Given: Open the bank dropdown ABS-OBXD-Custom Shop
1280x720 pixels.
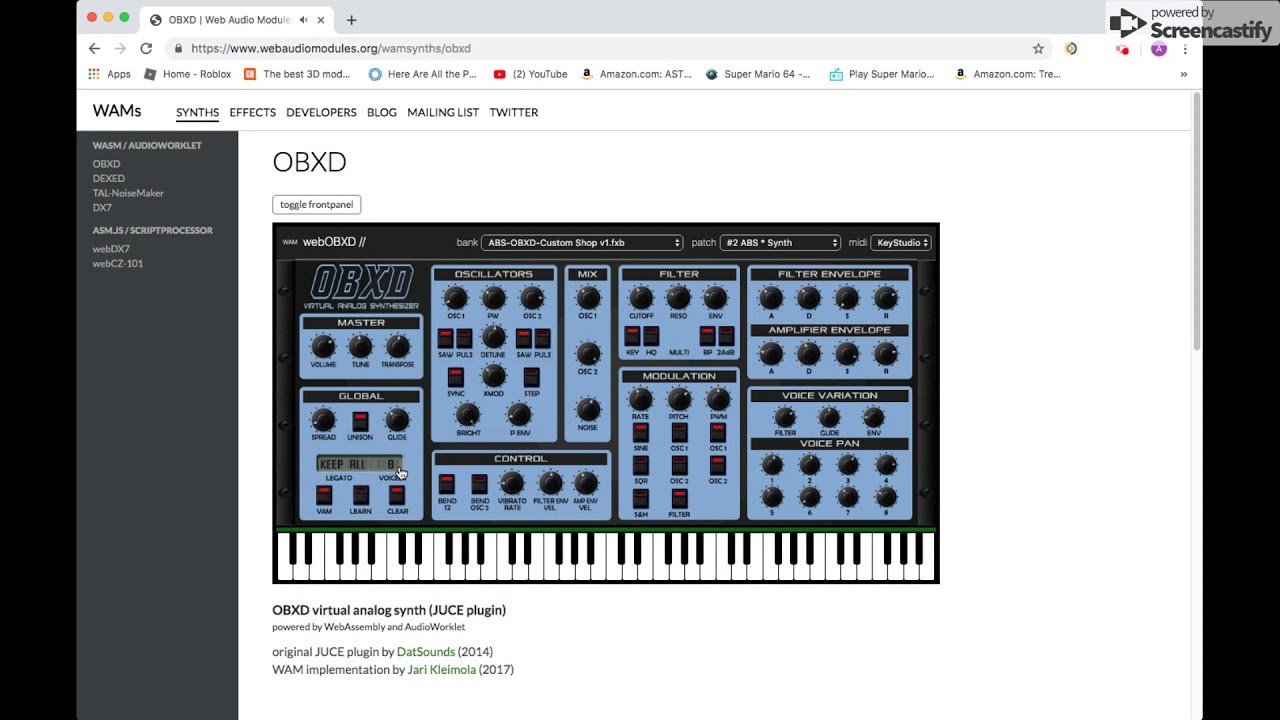Looking at the screenshot, I should point(582,242).
